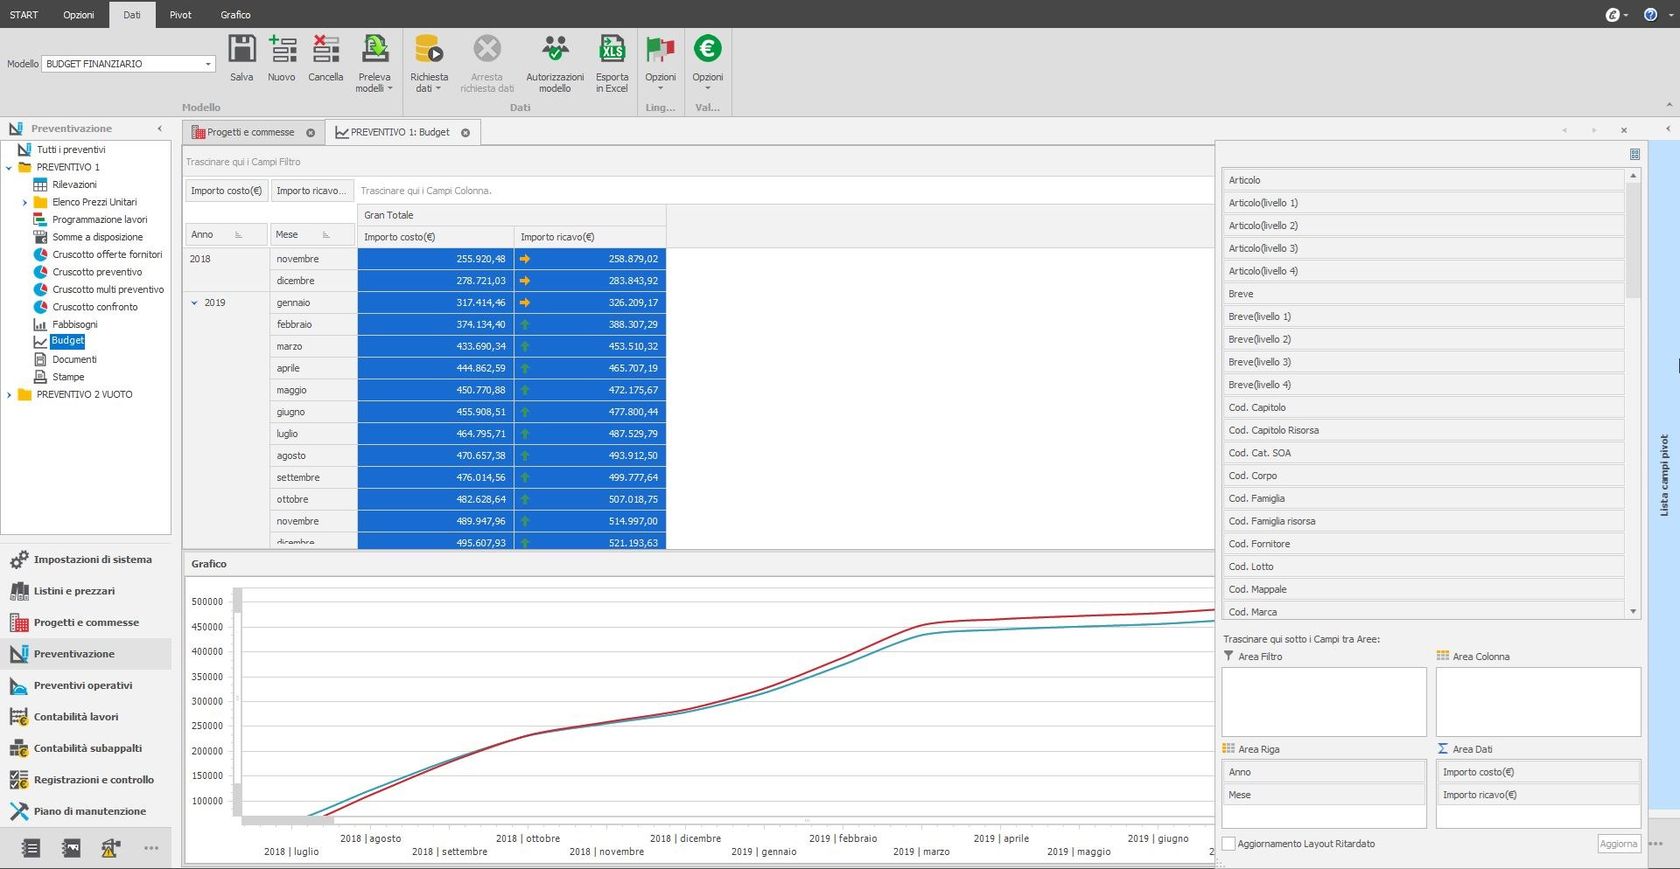Switch to the Pivot ribbon tab
The image size is (1680, 869).
(180, 15)
